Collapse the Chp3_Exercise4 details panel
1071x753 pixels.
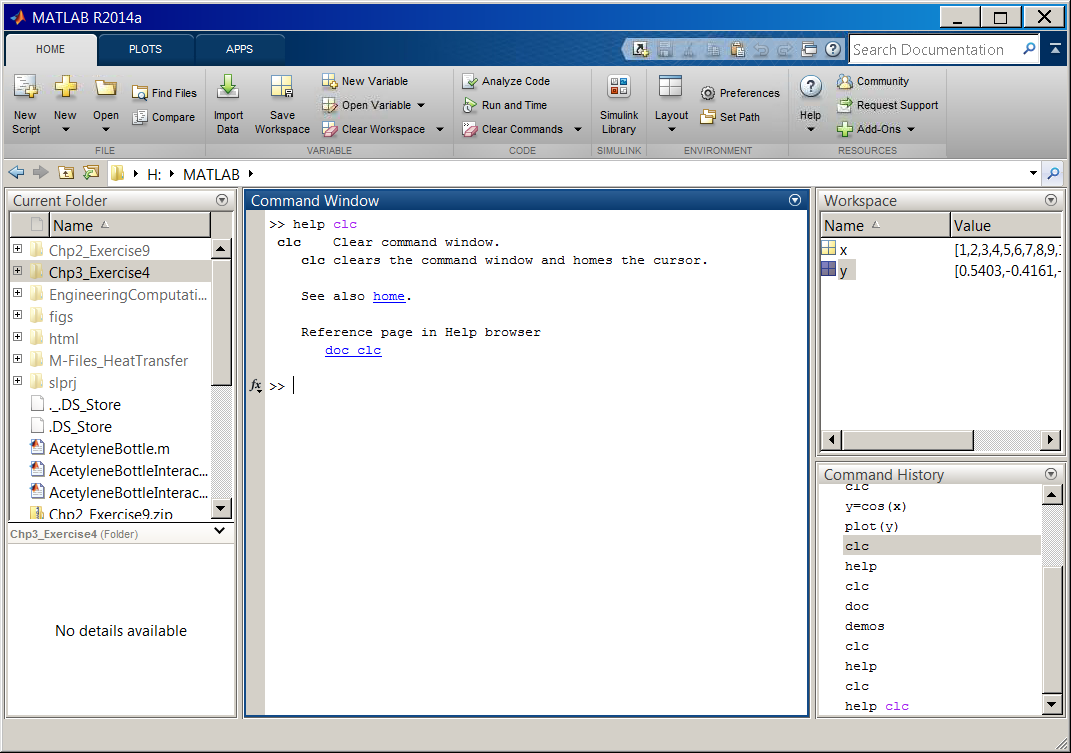click(x=220, y=531)
